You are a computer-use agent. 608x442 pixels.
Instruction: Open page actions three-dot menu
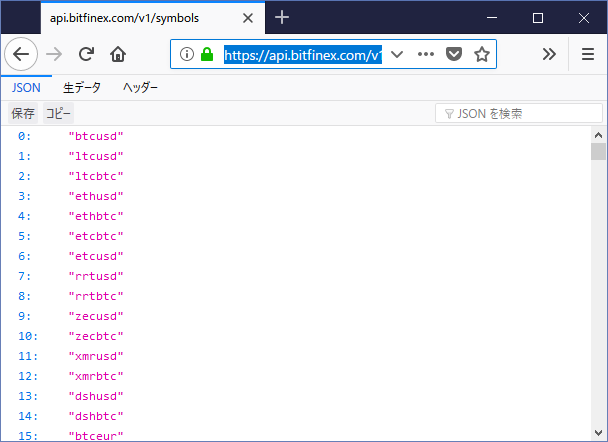pos(425,54)
